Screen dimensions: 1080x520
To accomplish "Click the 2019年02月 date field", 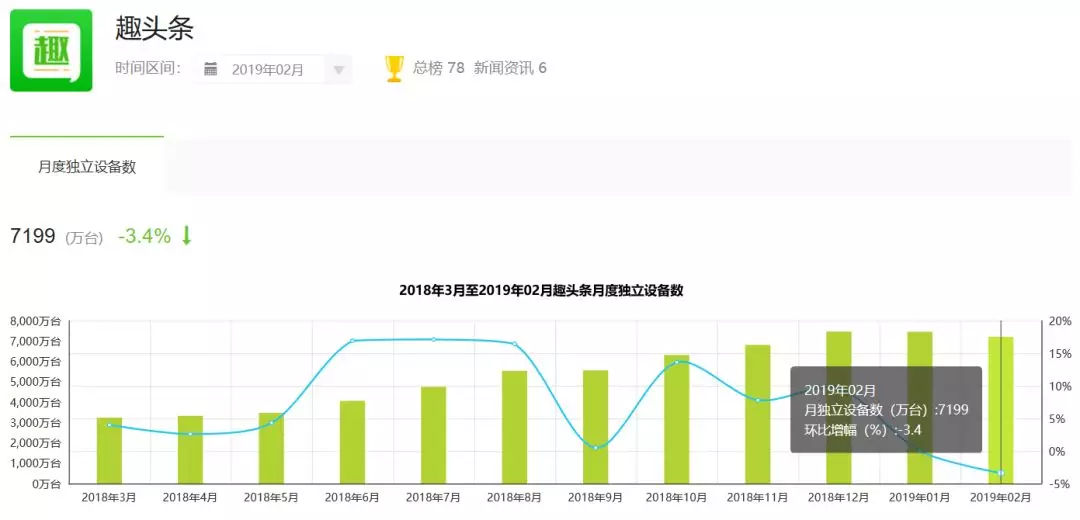I will pos(273,70).
